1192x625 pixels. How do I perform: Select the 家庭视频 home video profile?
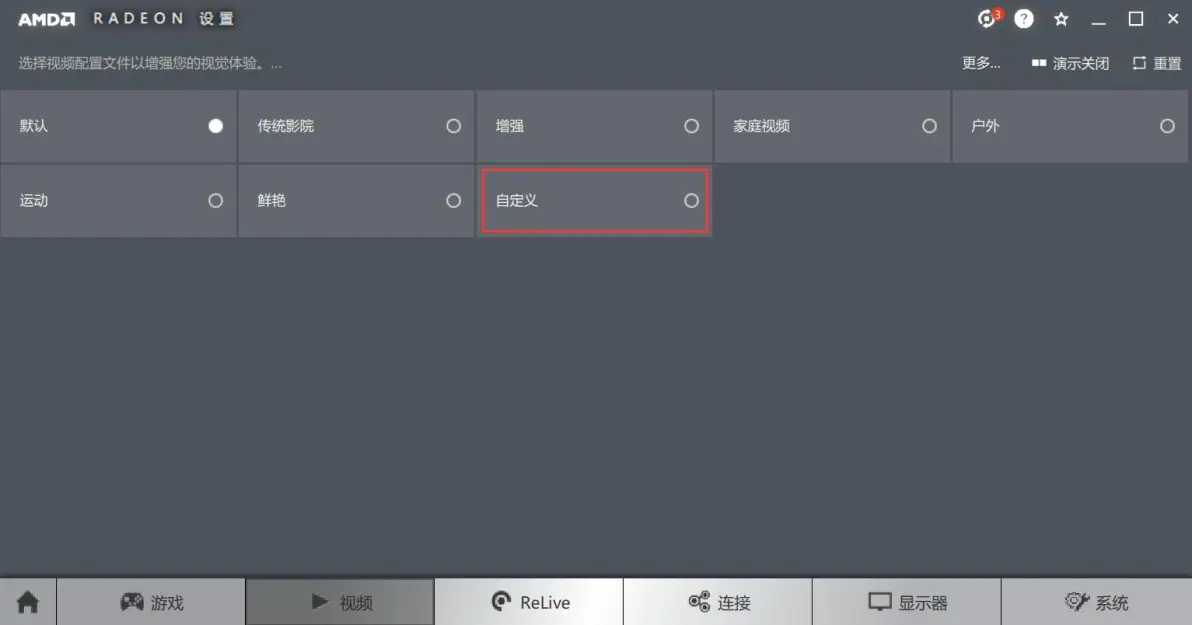832,126
